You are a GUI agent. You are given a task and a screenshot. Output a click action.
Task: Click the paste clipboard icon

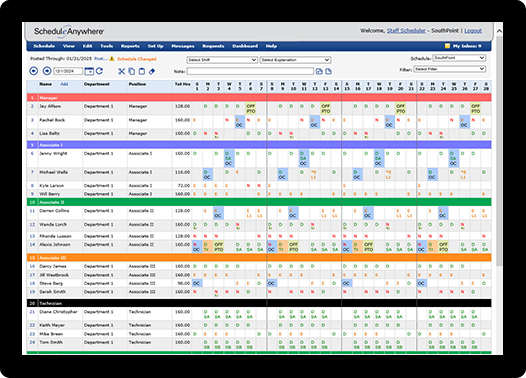142,71
